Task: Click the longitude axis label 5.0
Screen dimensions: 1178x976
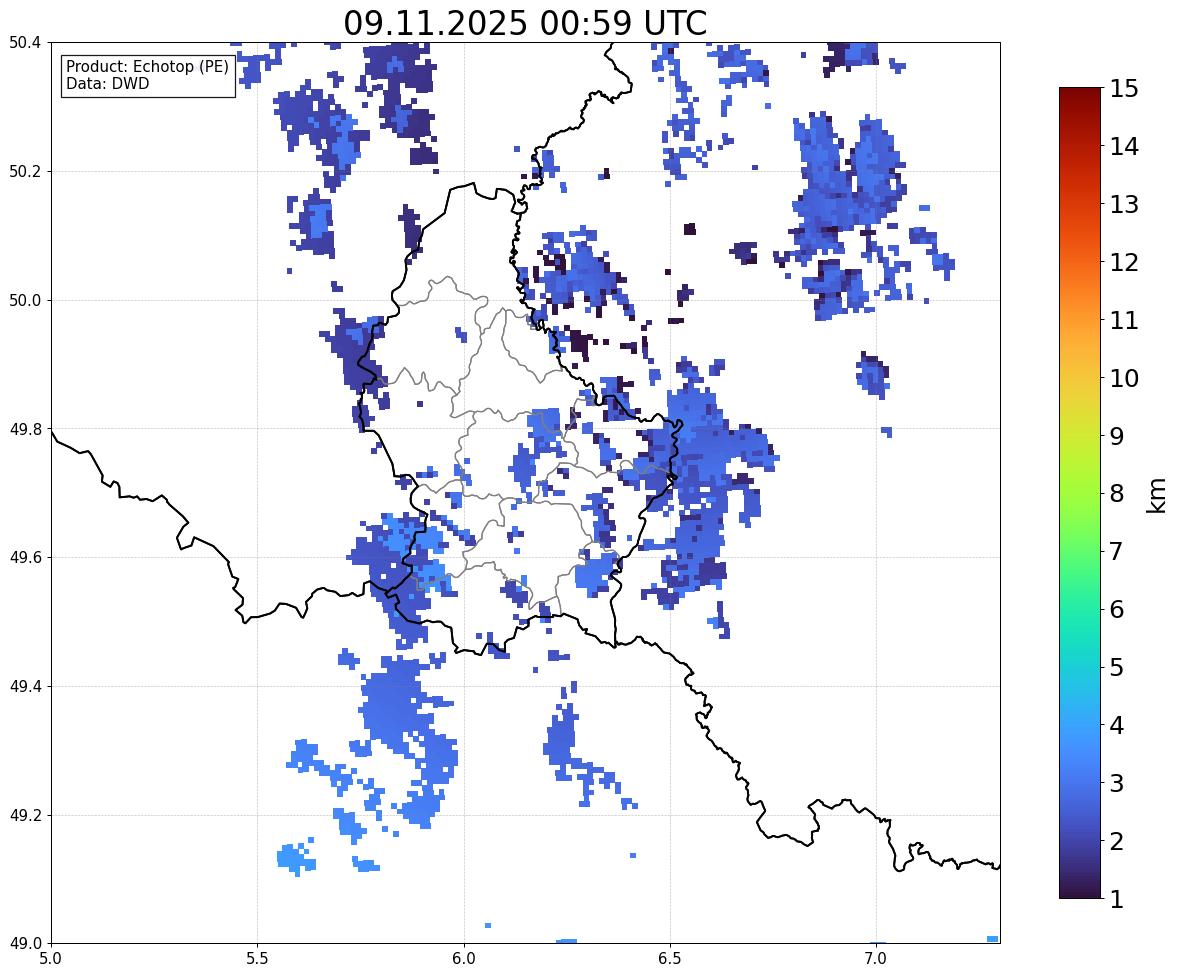Action: (51, 959)
